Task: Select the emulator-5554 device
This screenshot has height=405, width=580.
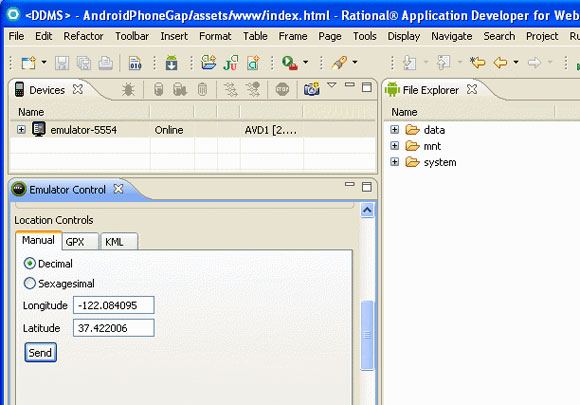Action: pos(83,130)
